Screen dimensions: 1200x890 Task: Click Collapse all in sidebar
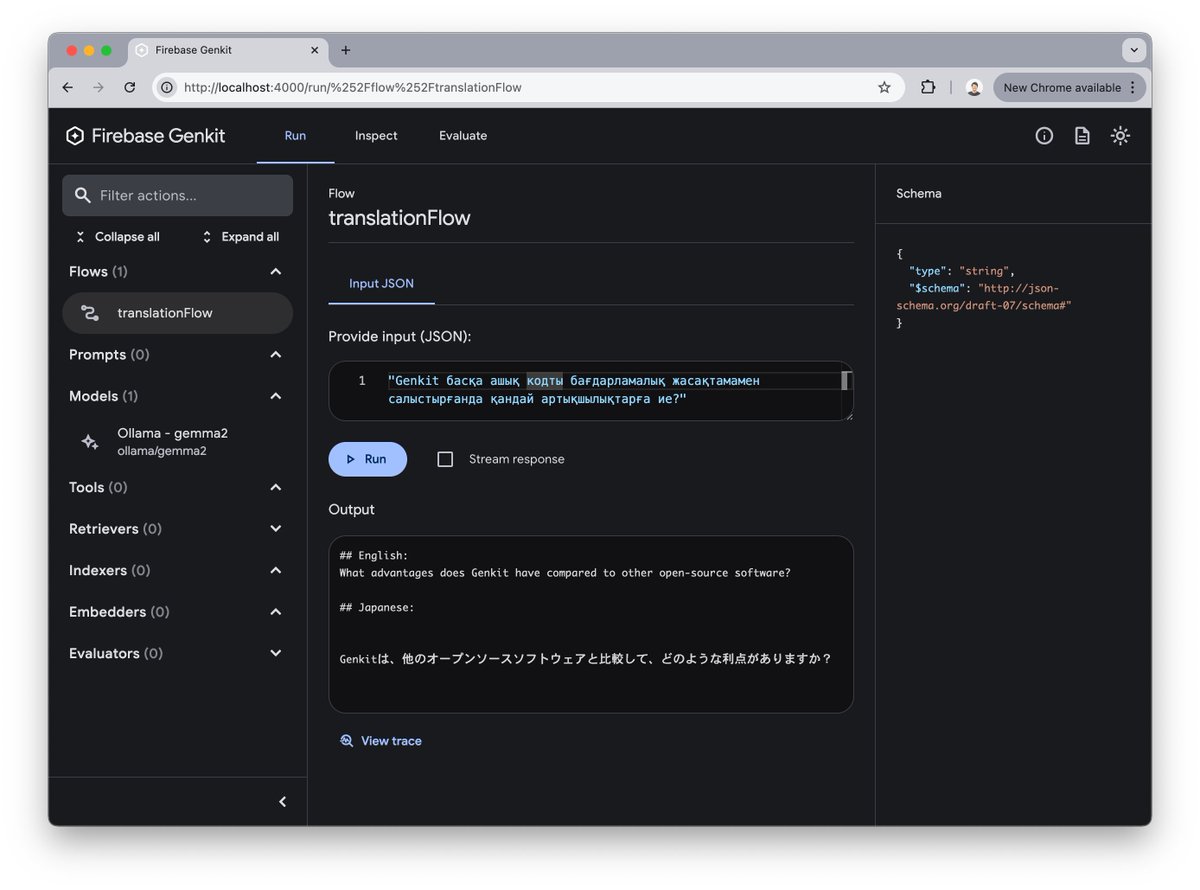coord(117,237)
